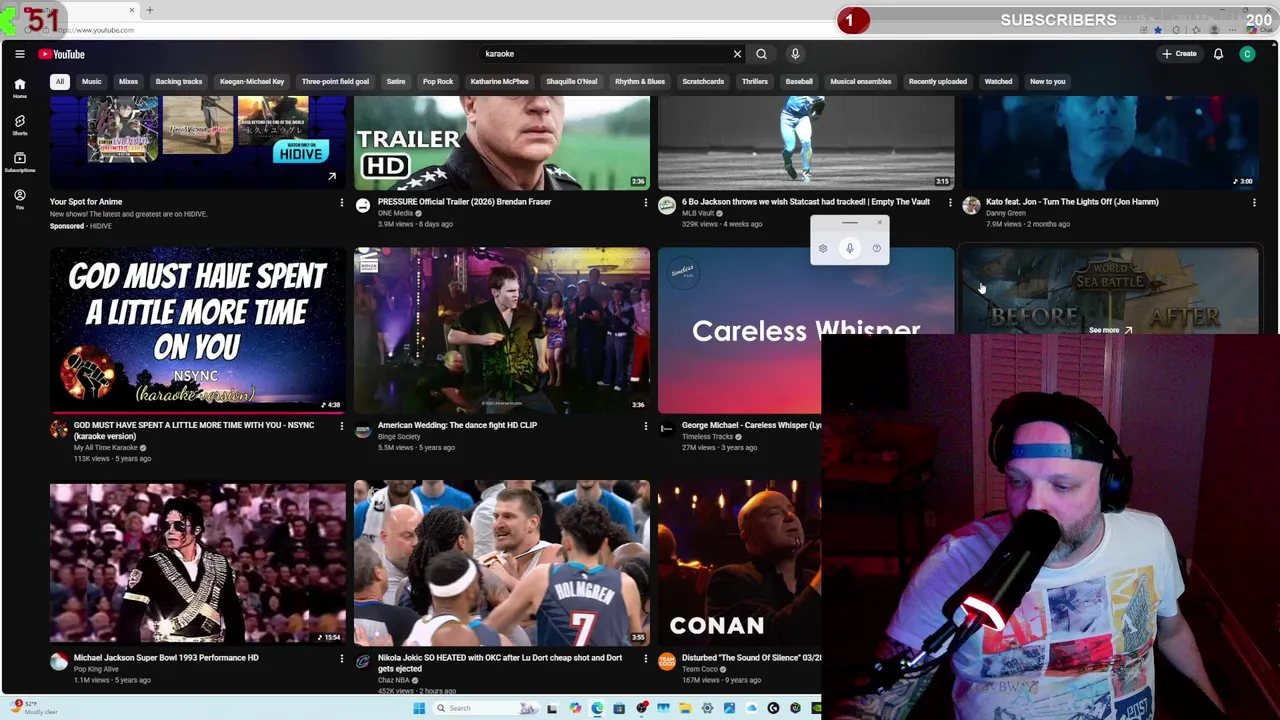Play the American Wedding dance fight thumbnail
This screenshot has width=1280, height=720.
(x=502, y=330)
